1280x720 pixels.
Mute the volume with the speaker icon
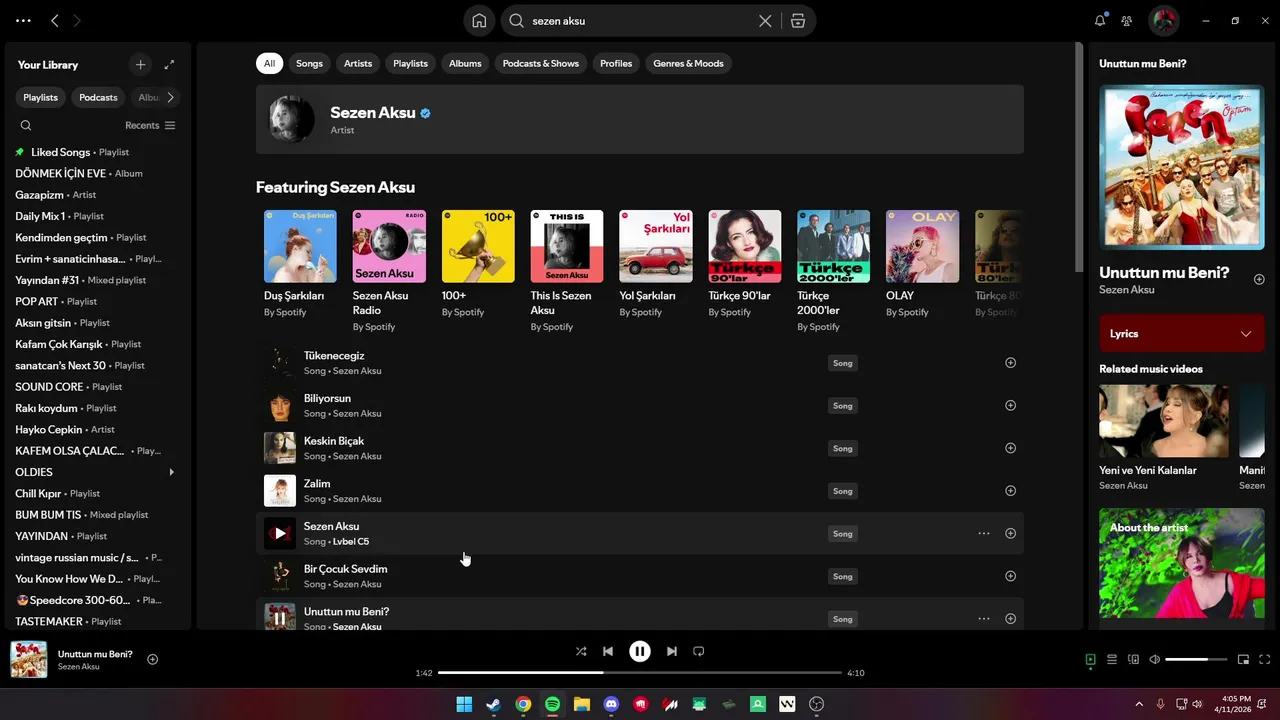[1155, 659]
